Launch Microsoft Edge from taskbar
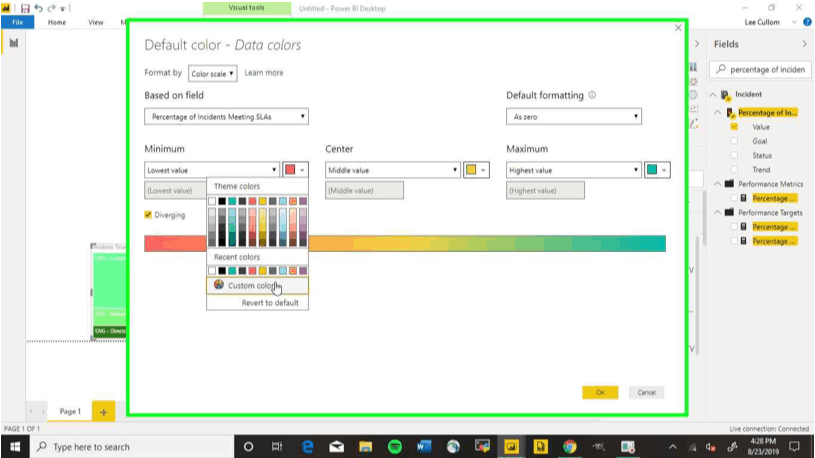Viewport: 815px width, 458px height. [307, 447]
